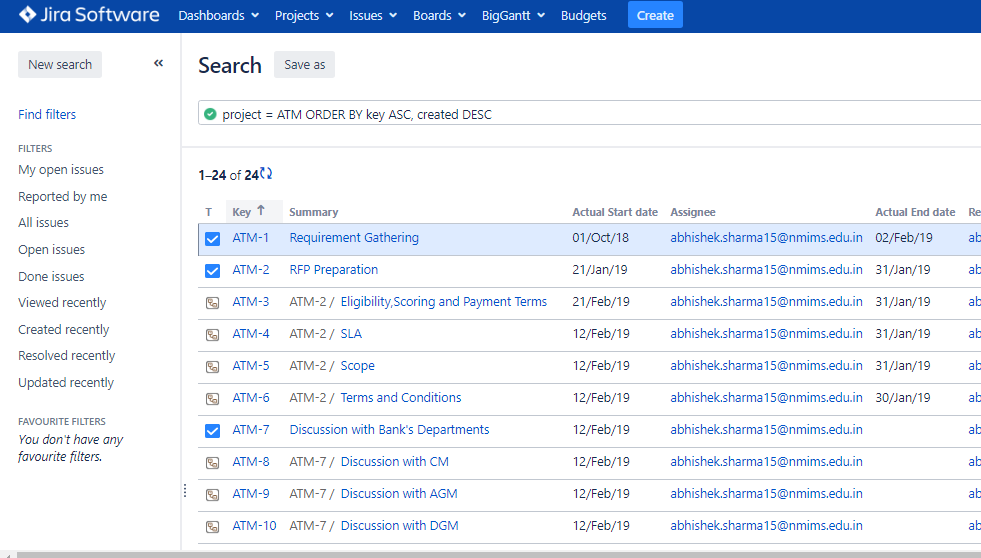Click the task checkbox icon for ATM-7
This screenshot has height=558, width=981.
coord(212,430)
